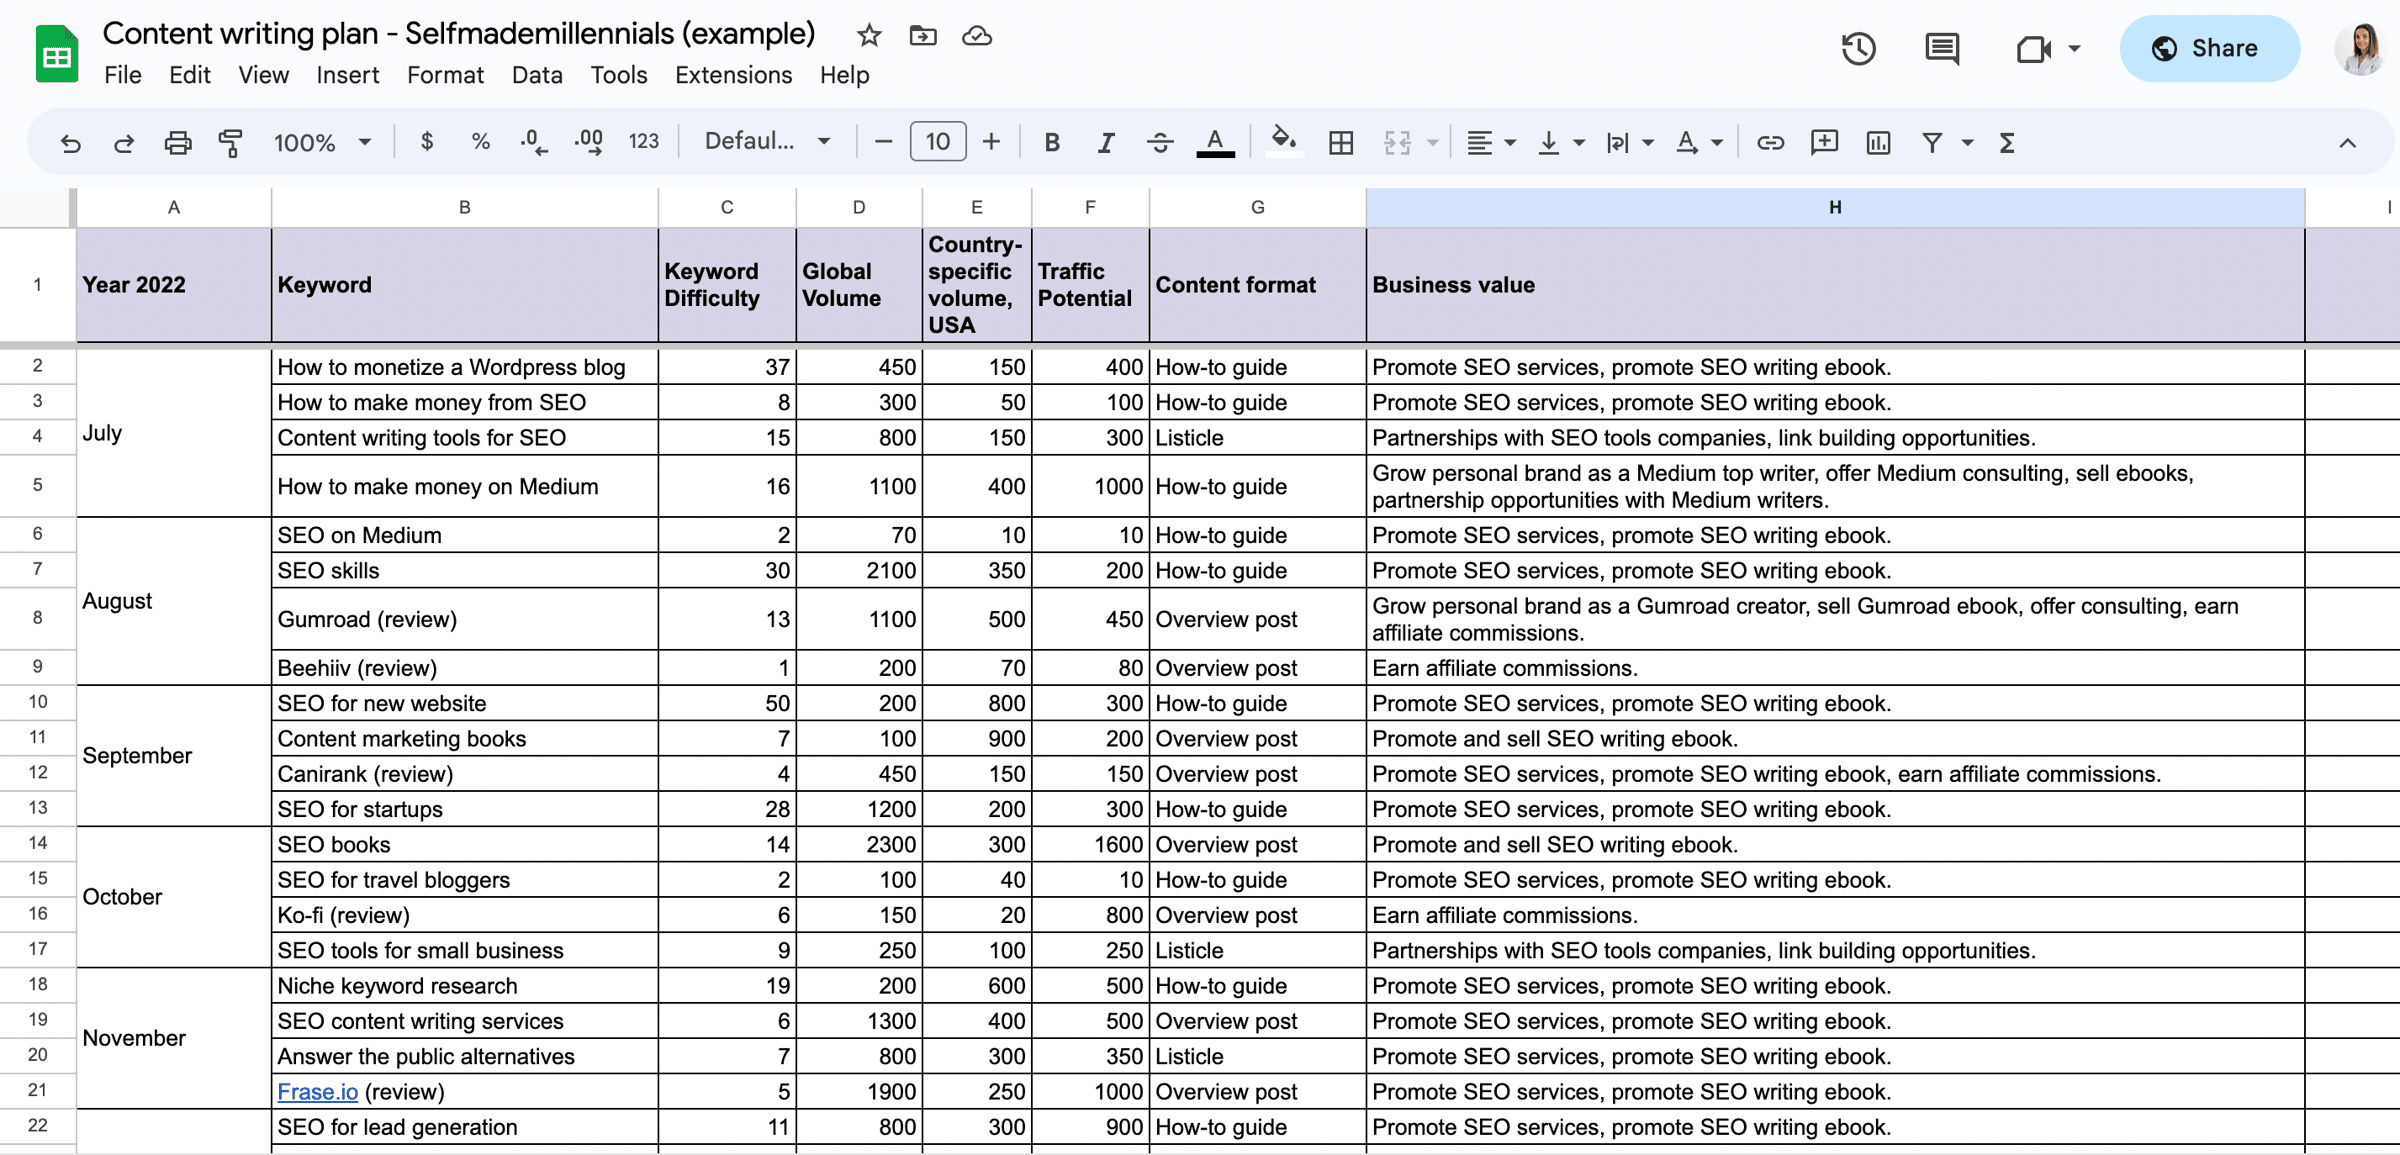2400x1155 pixels.
Task: Open the Frase.io link
Action: click(x=317, y=1091)
